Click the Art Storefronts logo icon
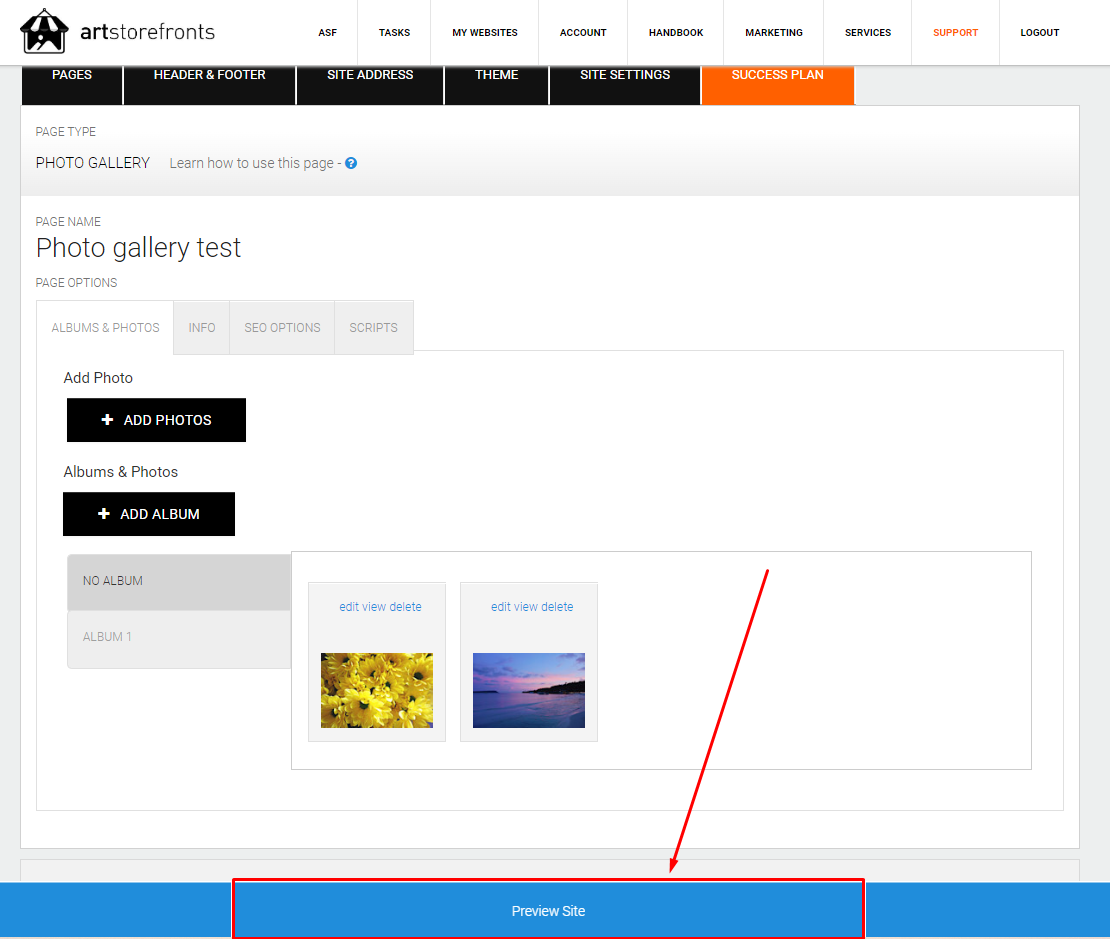The image size is (1110, 939). coord(44,31)
